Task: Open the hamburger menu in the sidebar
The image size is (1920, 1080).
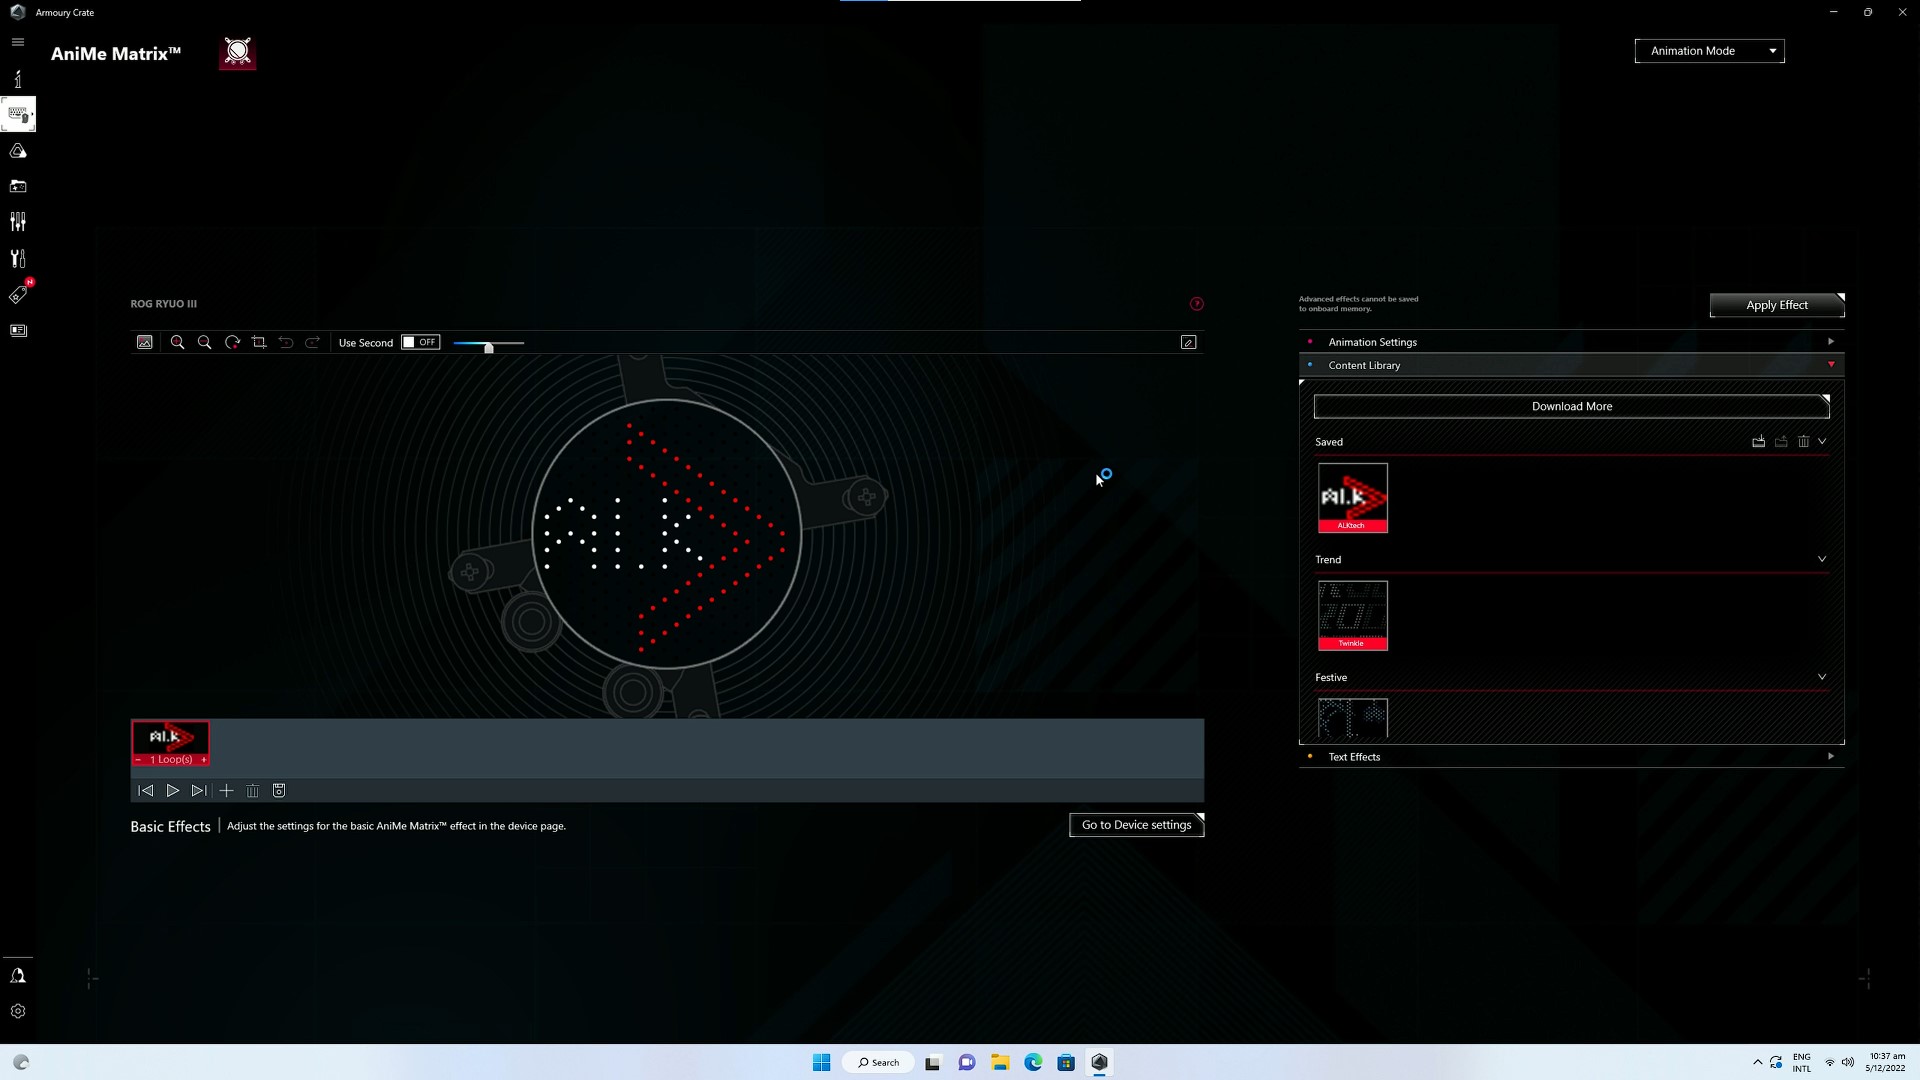Action: pyautogui.click(x=18, y=42)
